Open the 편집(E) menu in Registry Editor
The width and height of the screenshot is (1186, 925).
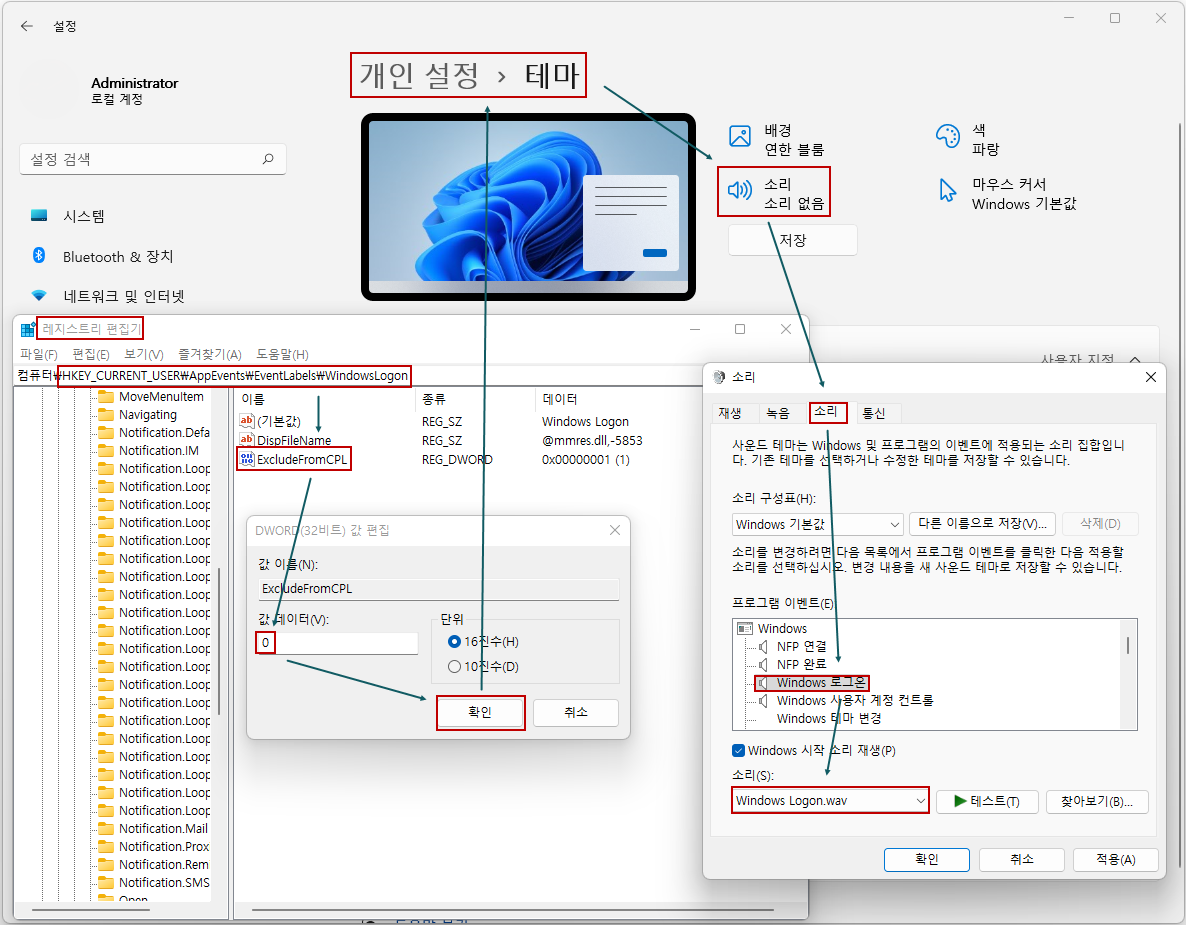[x=91, y=354]
